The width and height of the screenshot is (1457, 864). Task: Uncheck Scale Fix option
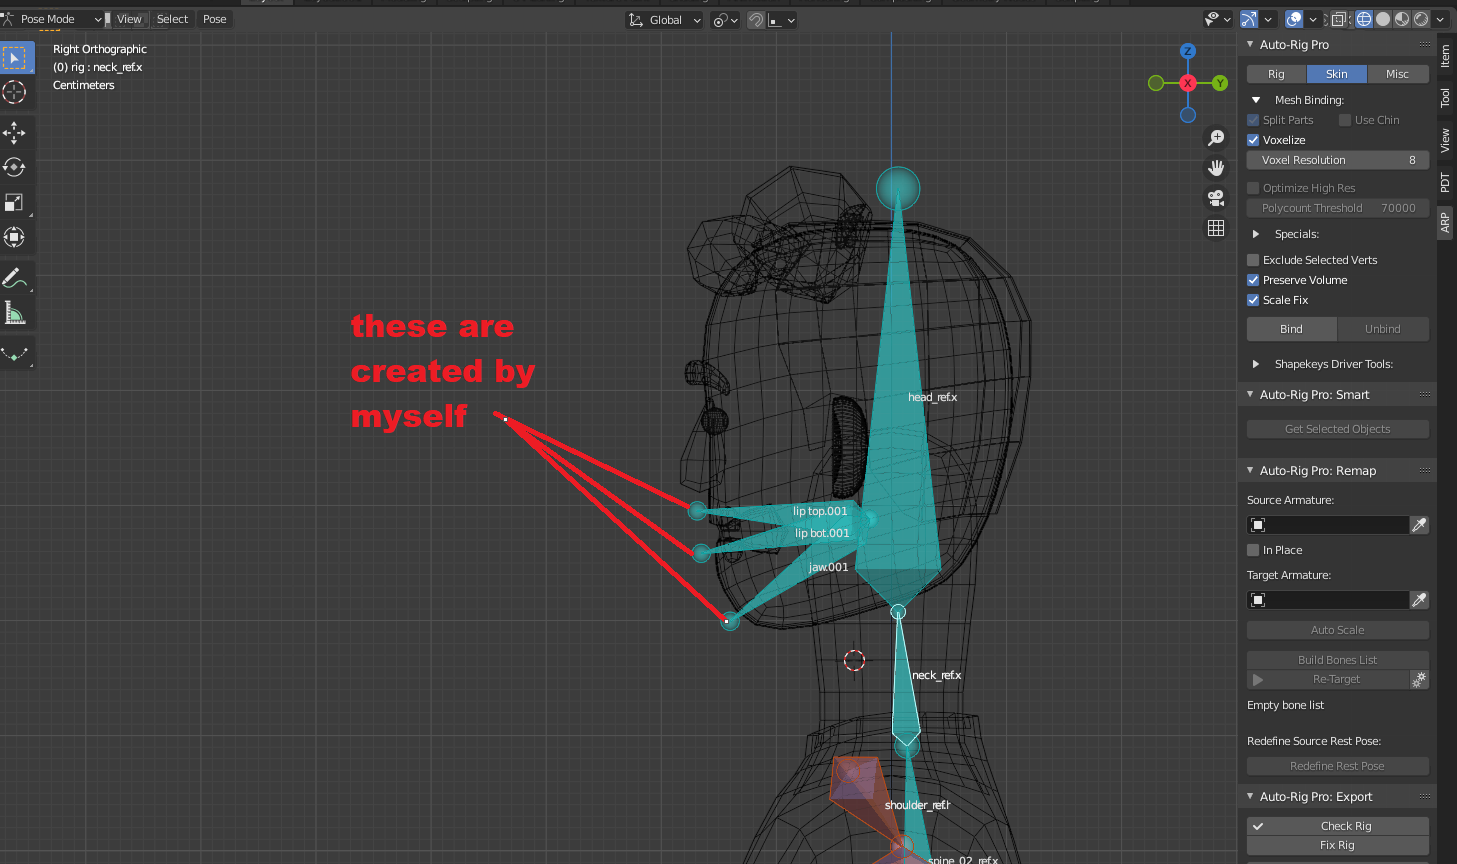1253,300
